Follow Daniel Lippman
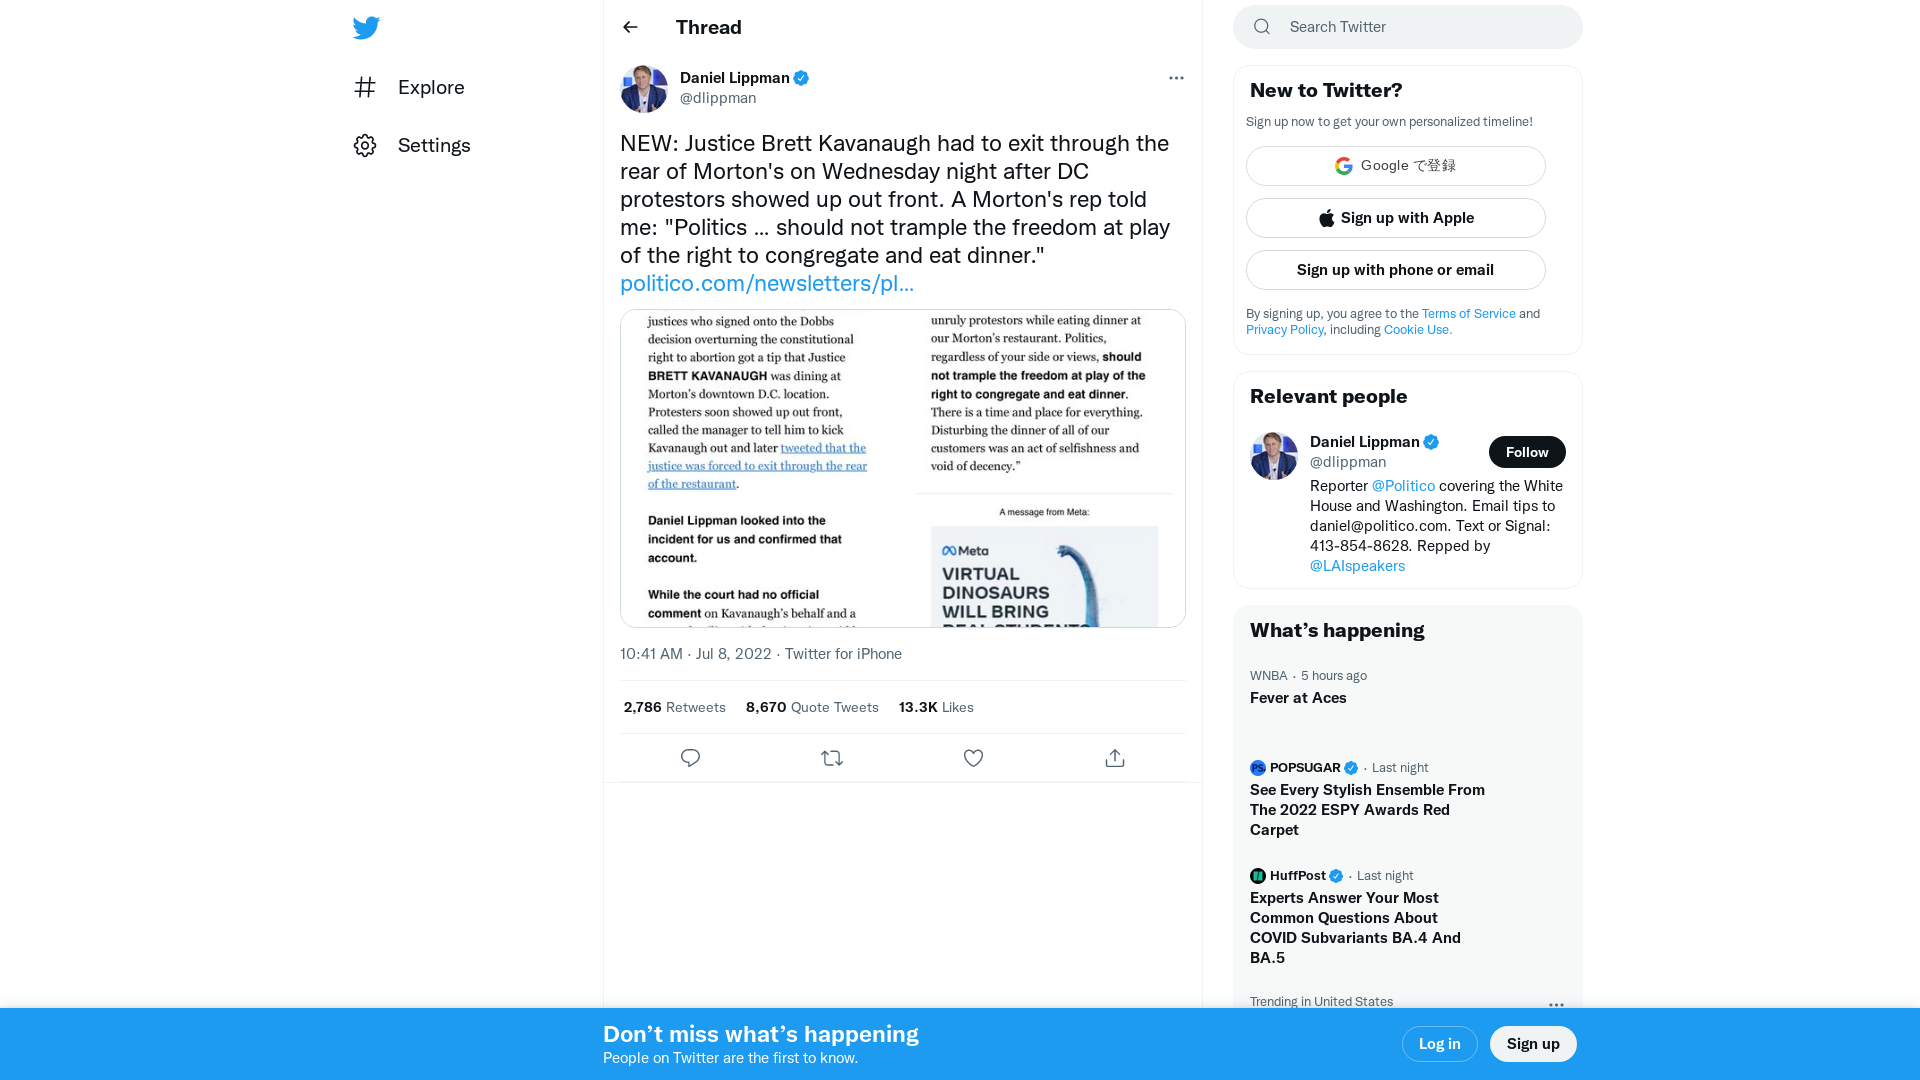Image resolution: width=1920 pixels, height=1080 pixels. click(x=1527, y=452)
